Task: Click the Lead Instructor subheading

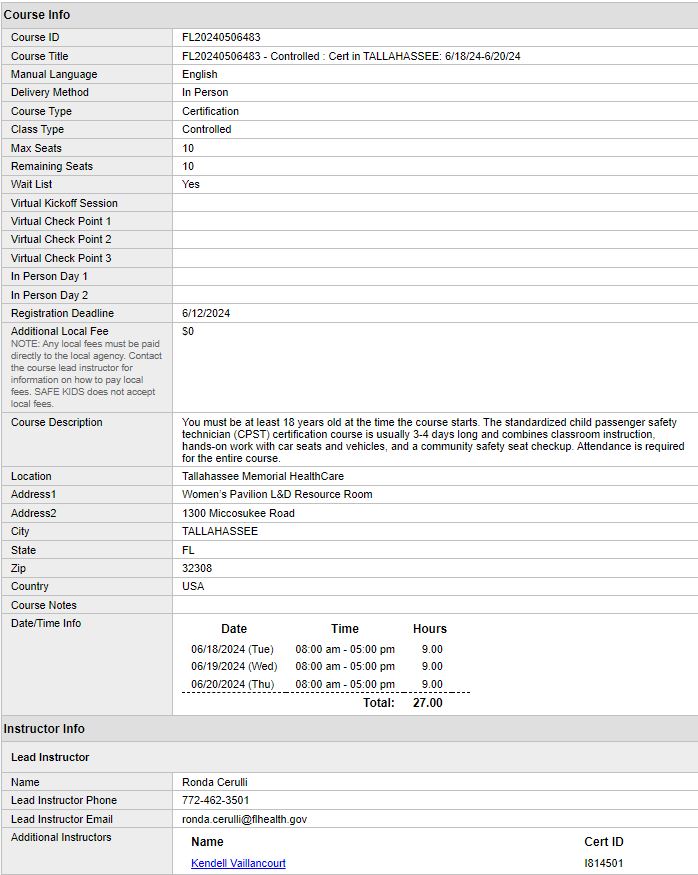Action: tap(50, 757)
